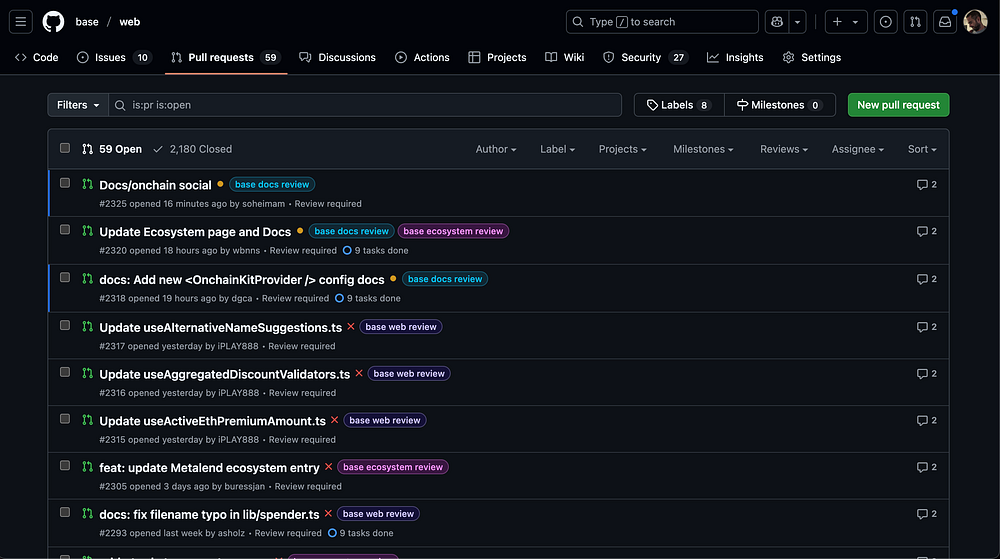Click failed status X on Metalend PR
Viewport: 1000px width, 559px height.
point(328,467)
